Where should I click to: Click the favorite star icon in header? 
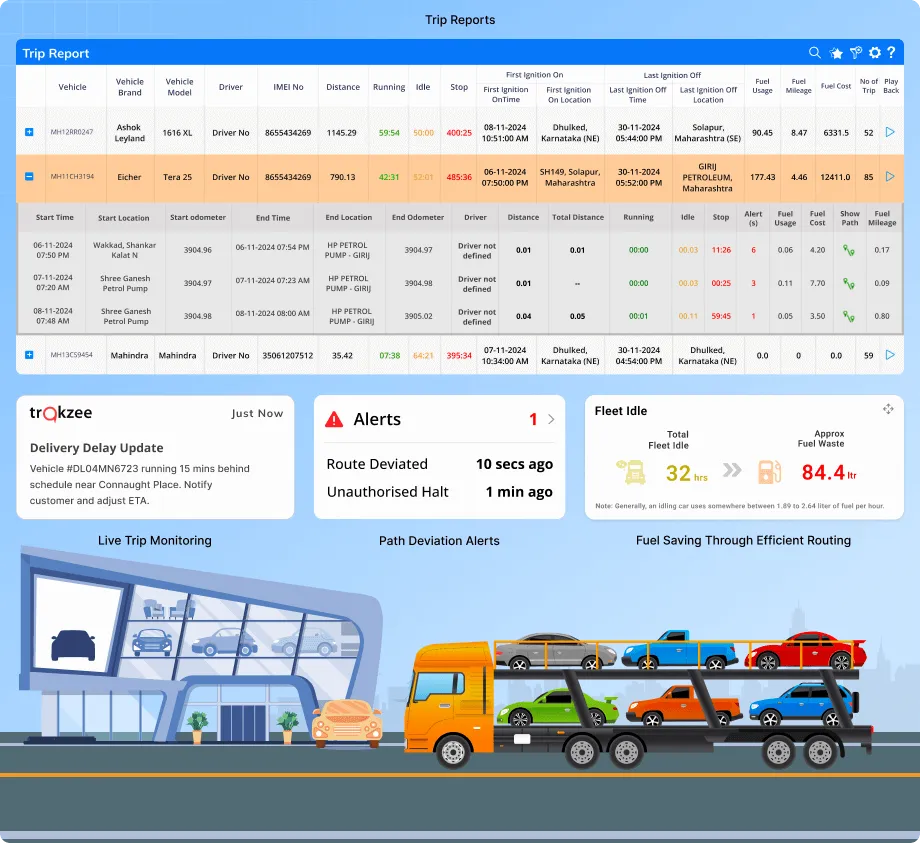coord(836,53)
